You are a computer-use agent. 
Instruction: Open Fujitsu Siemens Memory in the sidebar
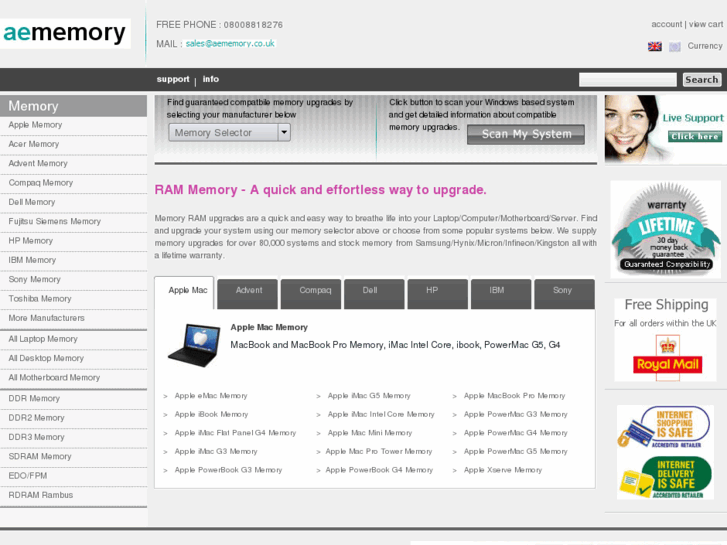click(x=55, y=222)
